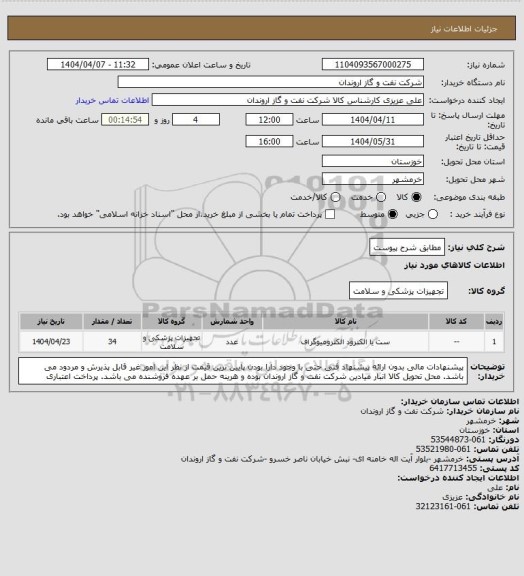Screen dimensions: 524x576
Task: Select the خدمت radio button
Action: point(381,197)
